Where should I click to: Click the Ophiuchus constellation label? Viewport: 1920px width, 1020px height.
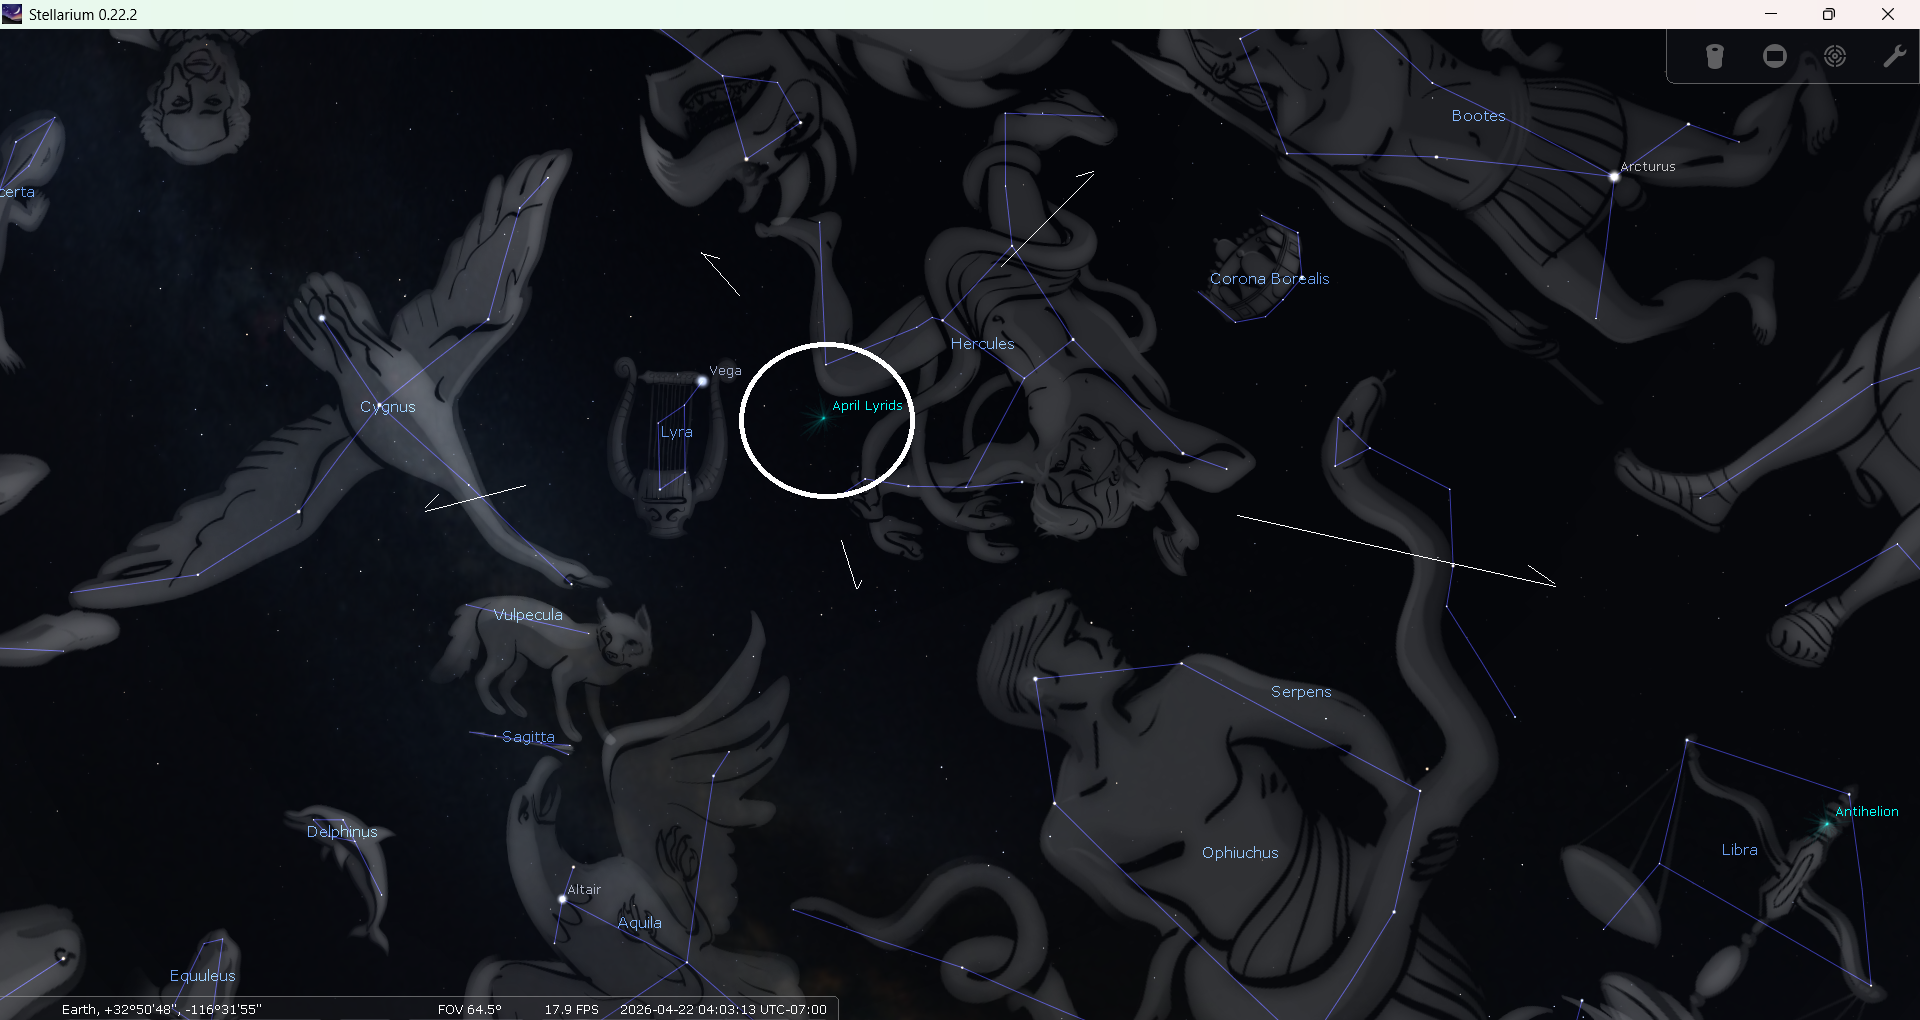click(x=1240, y=853)
